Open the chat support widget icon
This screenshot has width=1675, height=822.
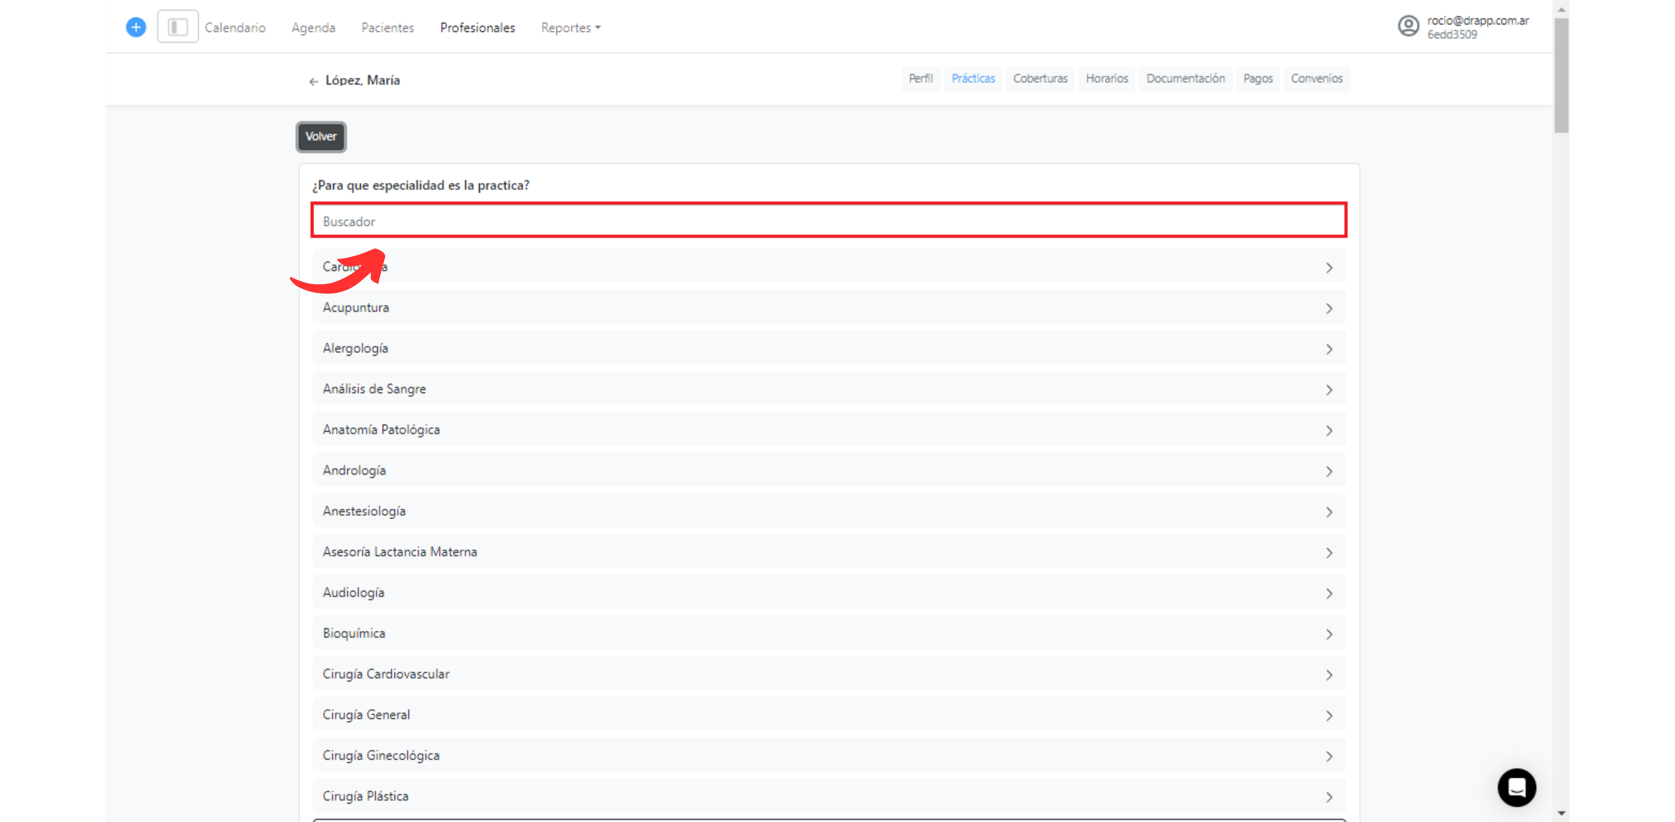tap(1516, 787)
